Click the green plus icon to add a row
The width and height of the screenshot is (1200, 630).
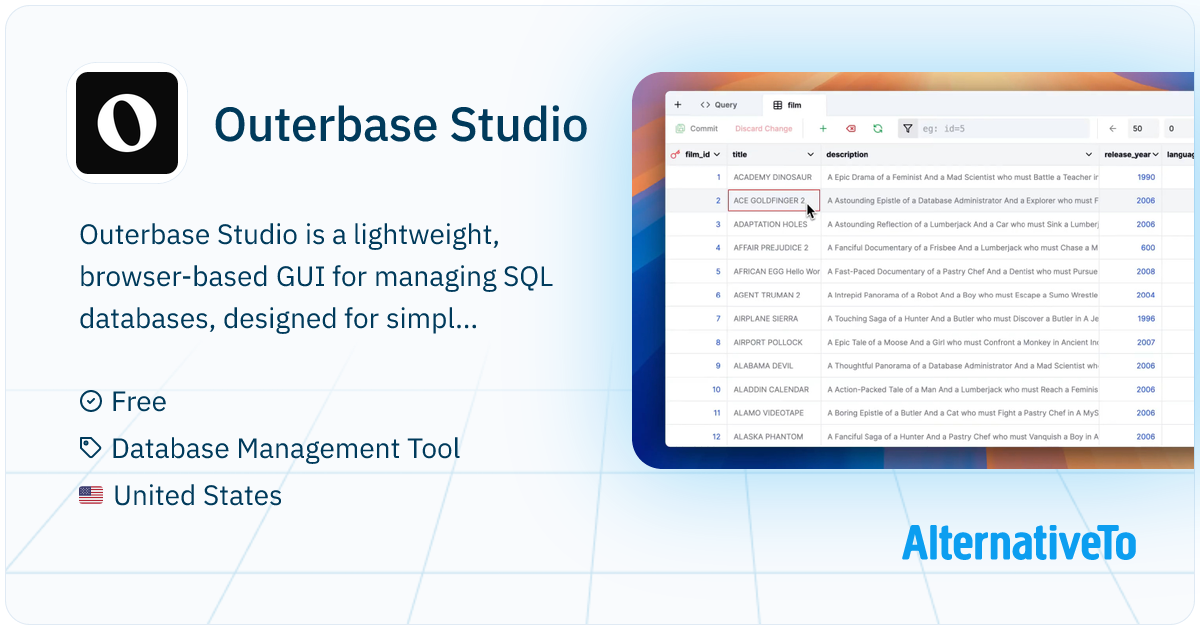click(x=823, y=129)
